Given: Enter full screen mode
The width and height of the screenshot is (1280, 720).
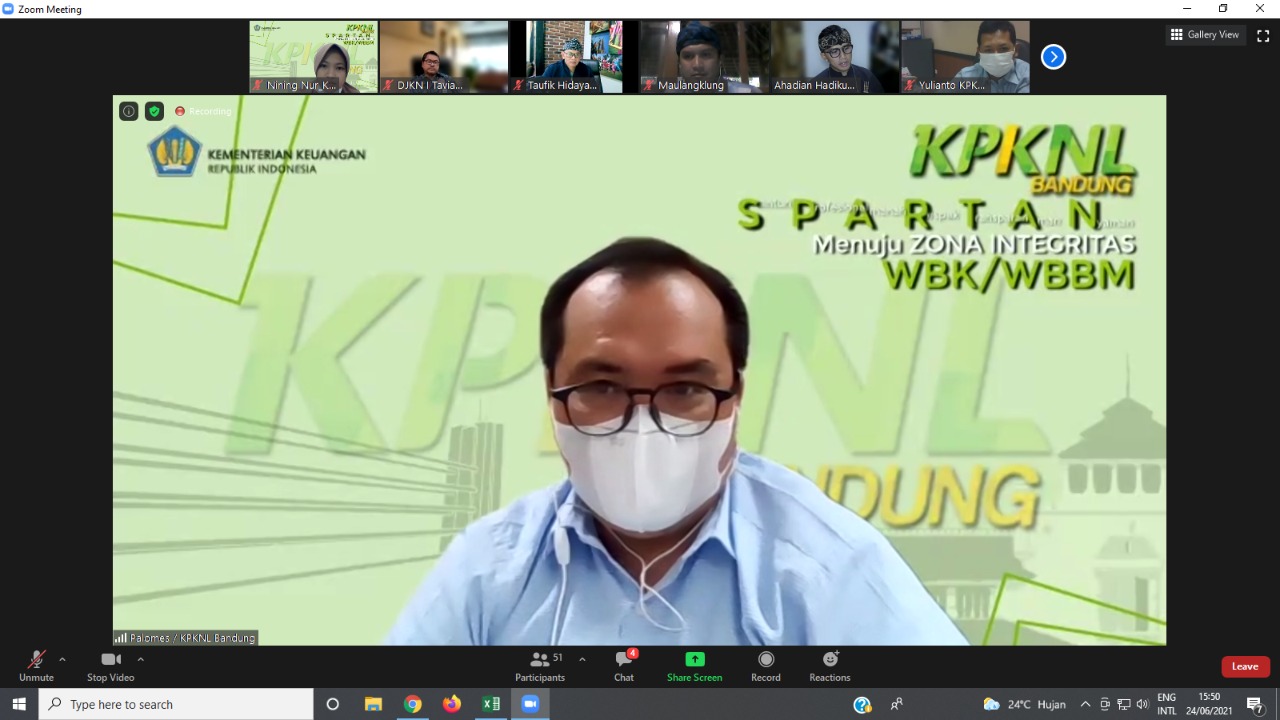Looking at the screenshot, I should pyautogui.click(x=1263, y=35).
